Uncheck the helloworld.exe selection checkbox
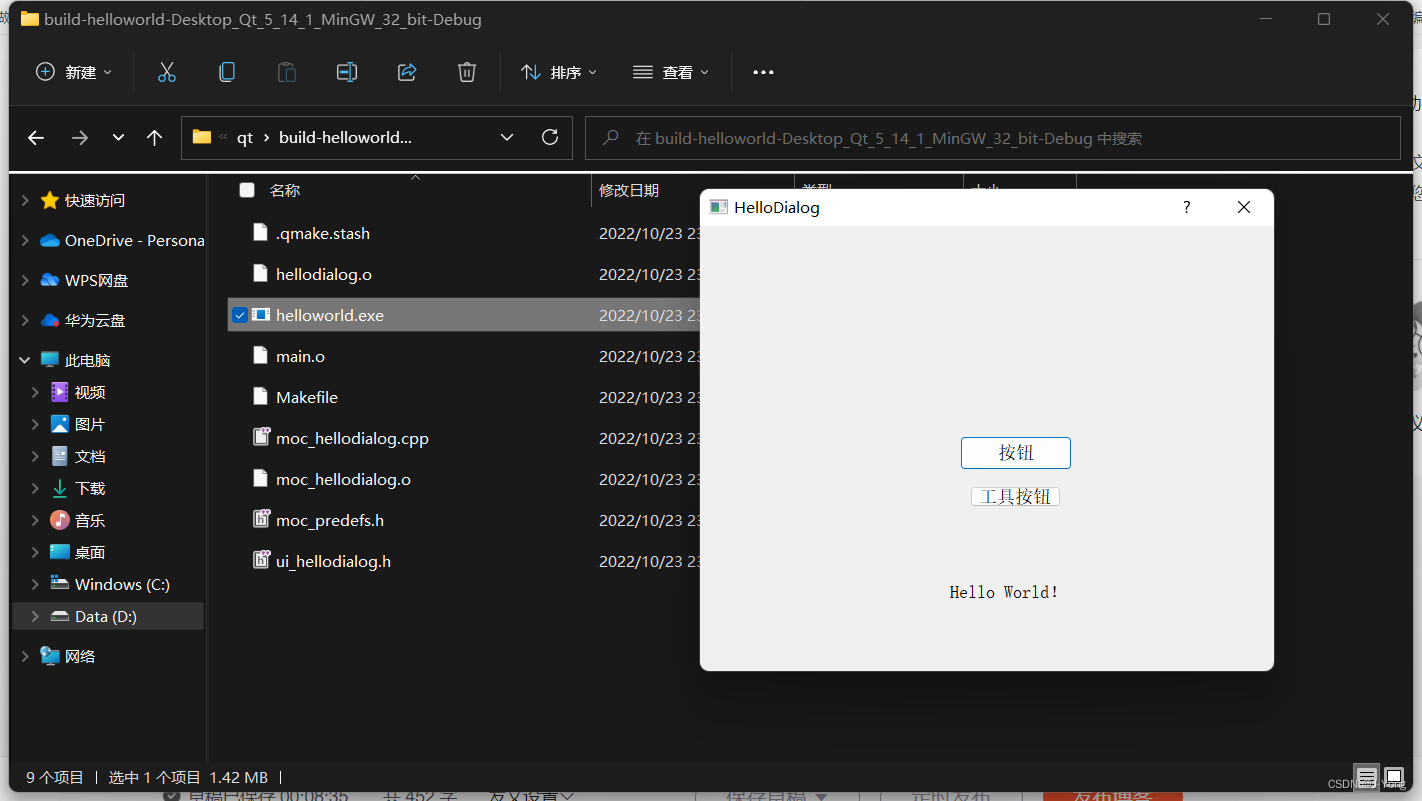This screenshot has height=801, width=1422. coord(239,314)
